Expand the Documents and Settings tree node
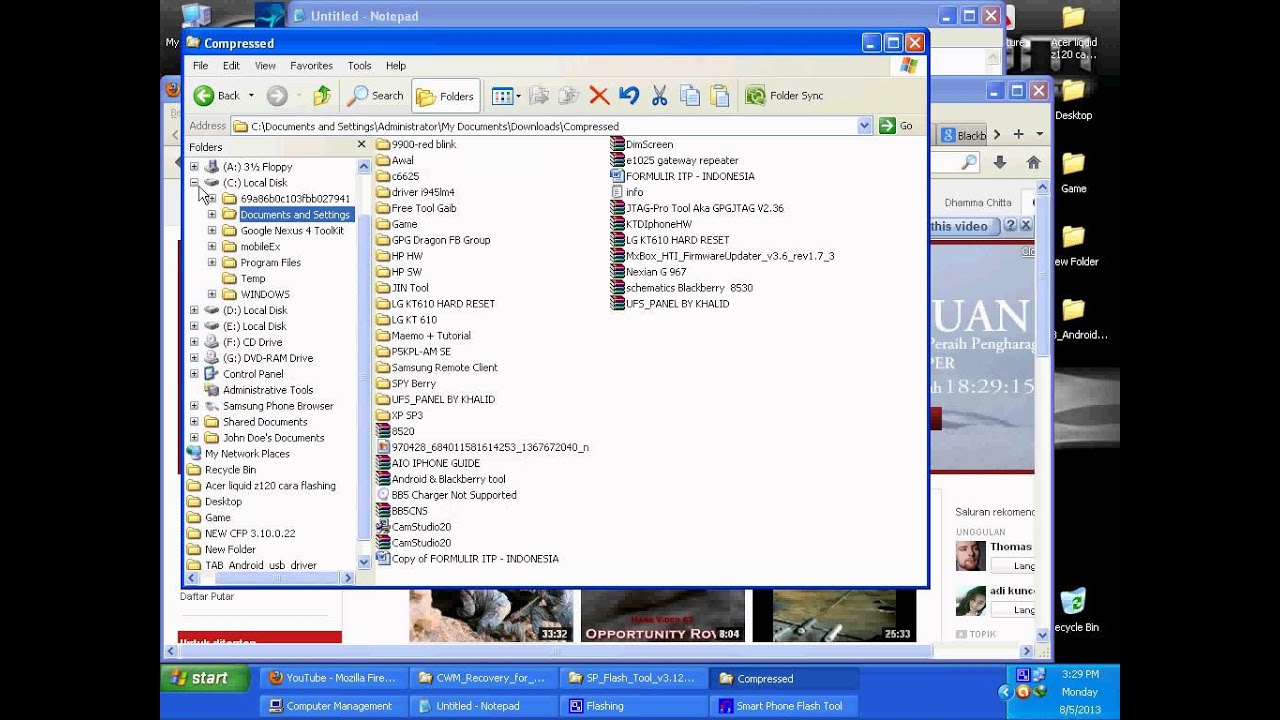 pyautogui.click(x=212, y=215)
